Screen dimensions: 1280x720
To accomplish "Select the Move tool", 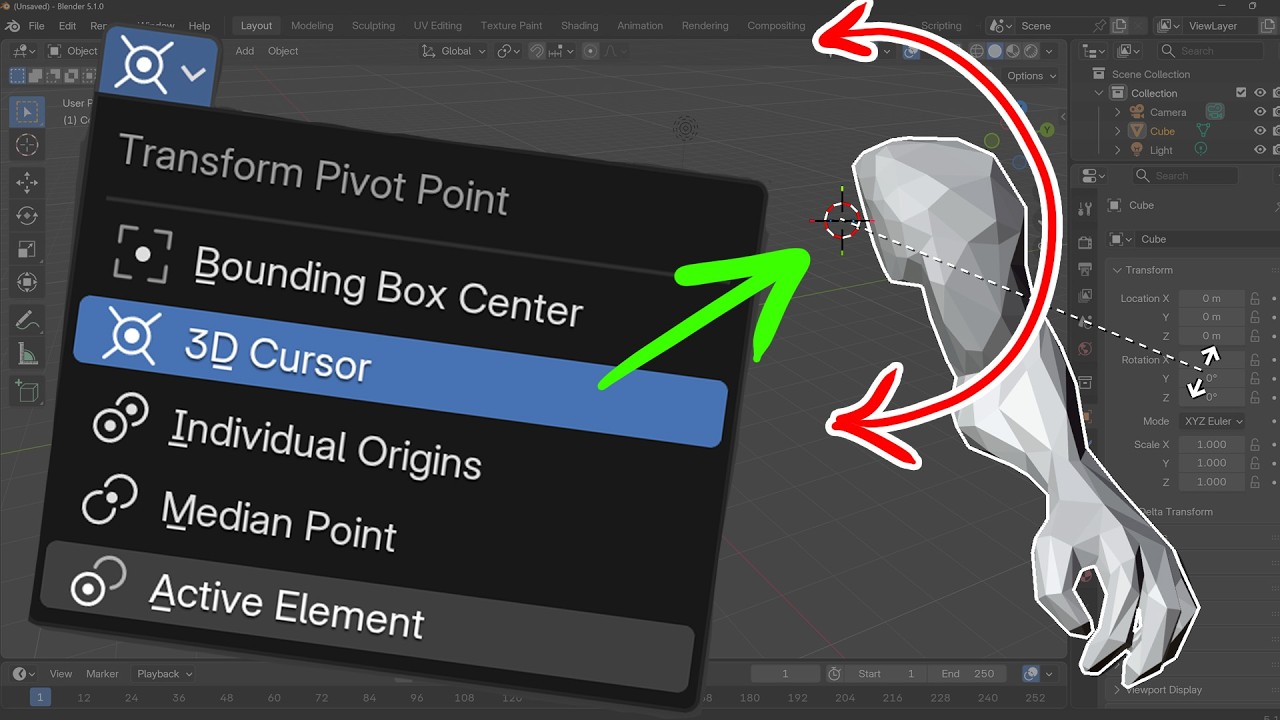I will pyautogui.click(x=27, y=182).
